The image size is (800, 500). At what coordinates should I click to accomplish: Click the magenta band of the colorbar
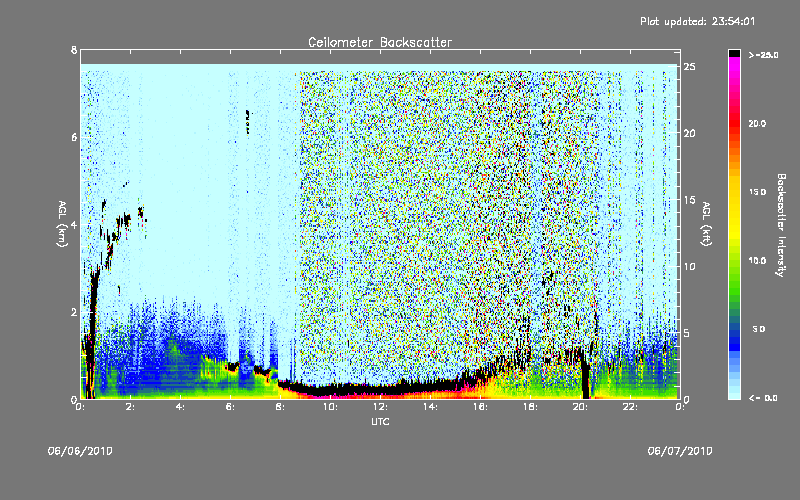tap(734, 66)
